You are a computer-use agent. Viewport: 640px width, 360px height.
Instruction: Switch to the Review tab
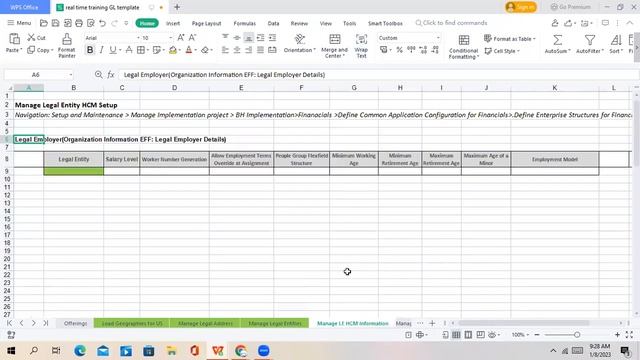pos(299,23)
